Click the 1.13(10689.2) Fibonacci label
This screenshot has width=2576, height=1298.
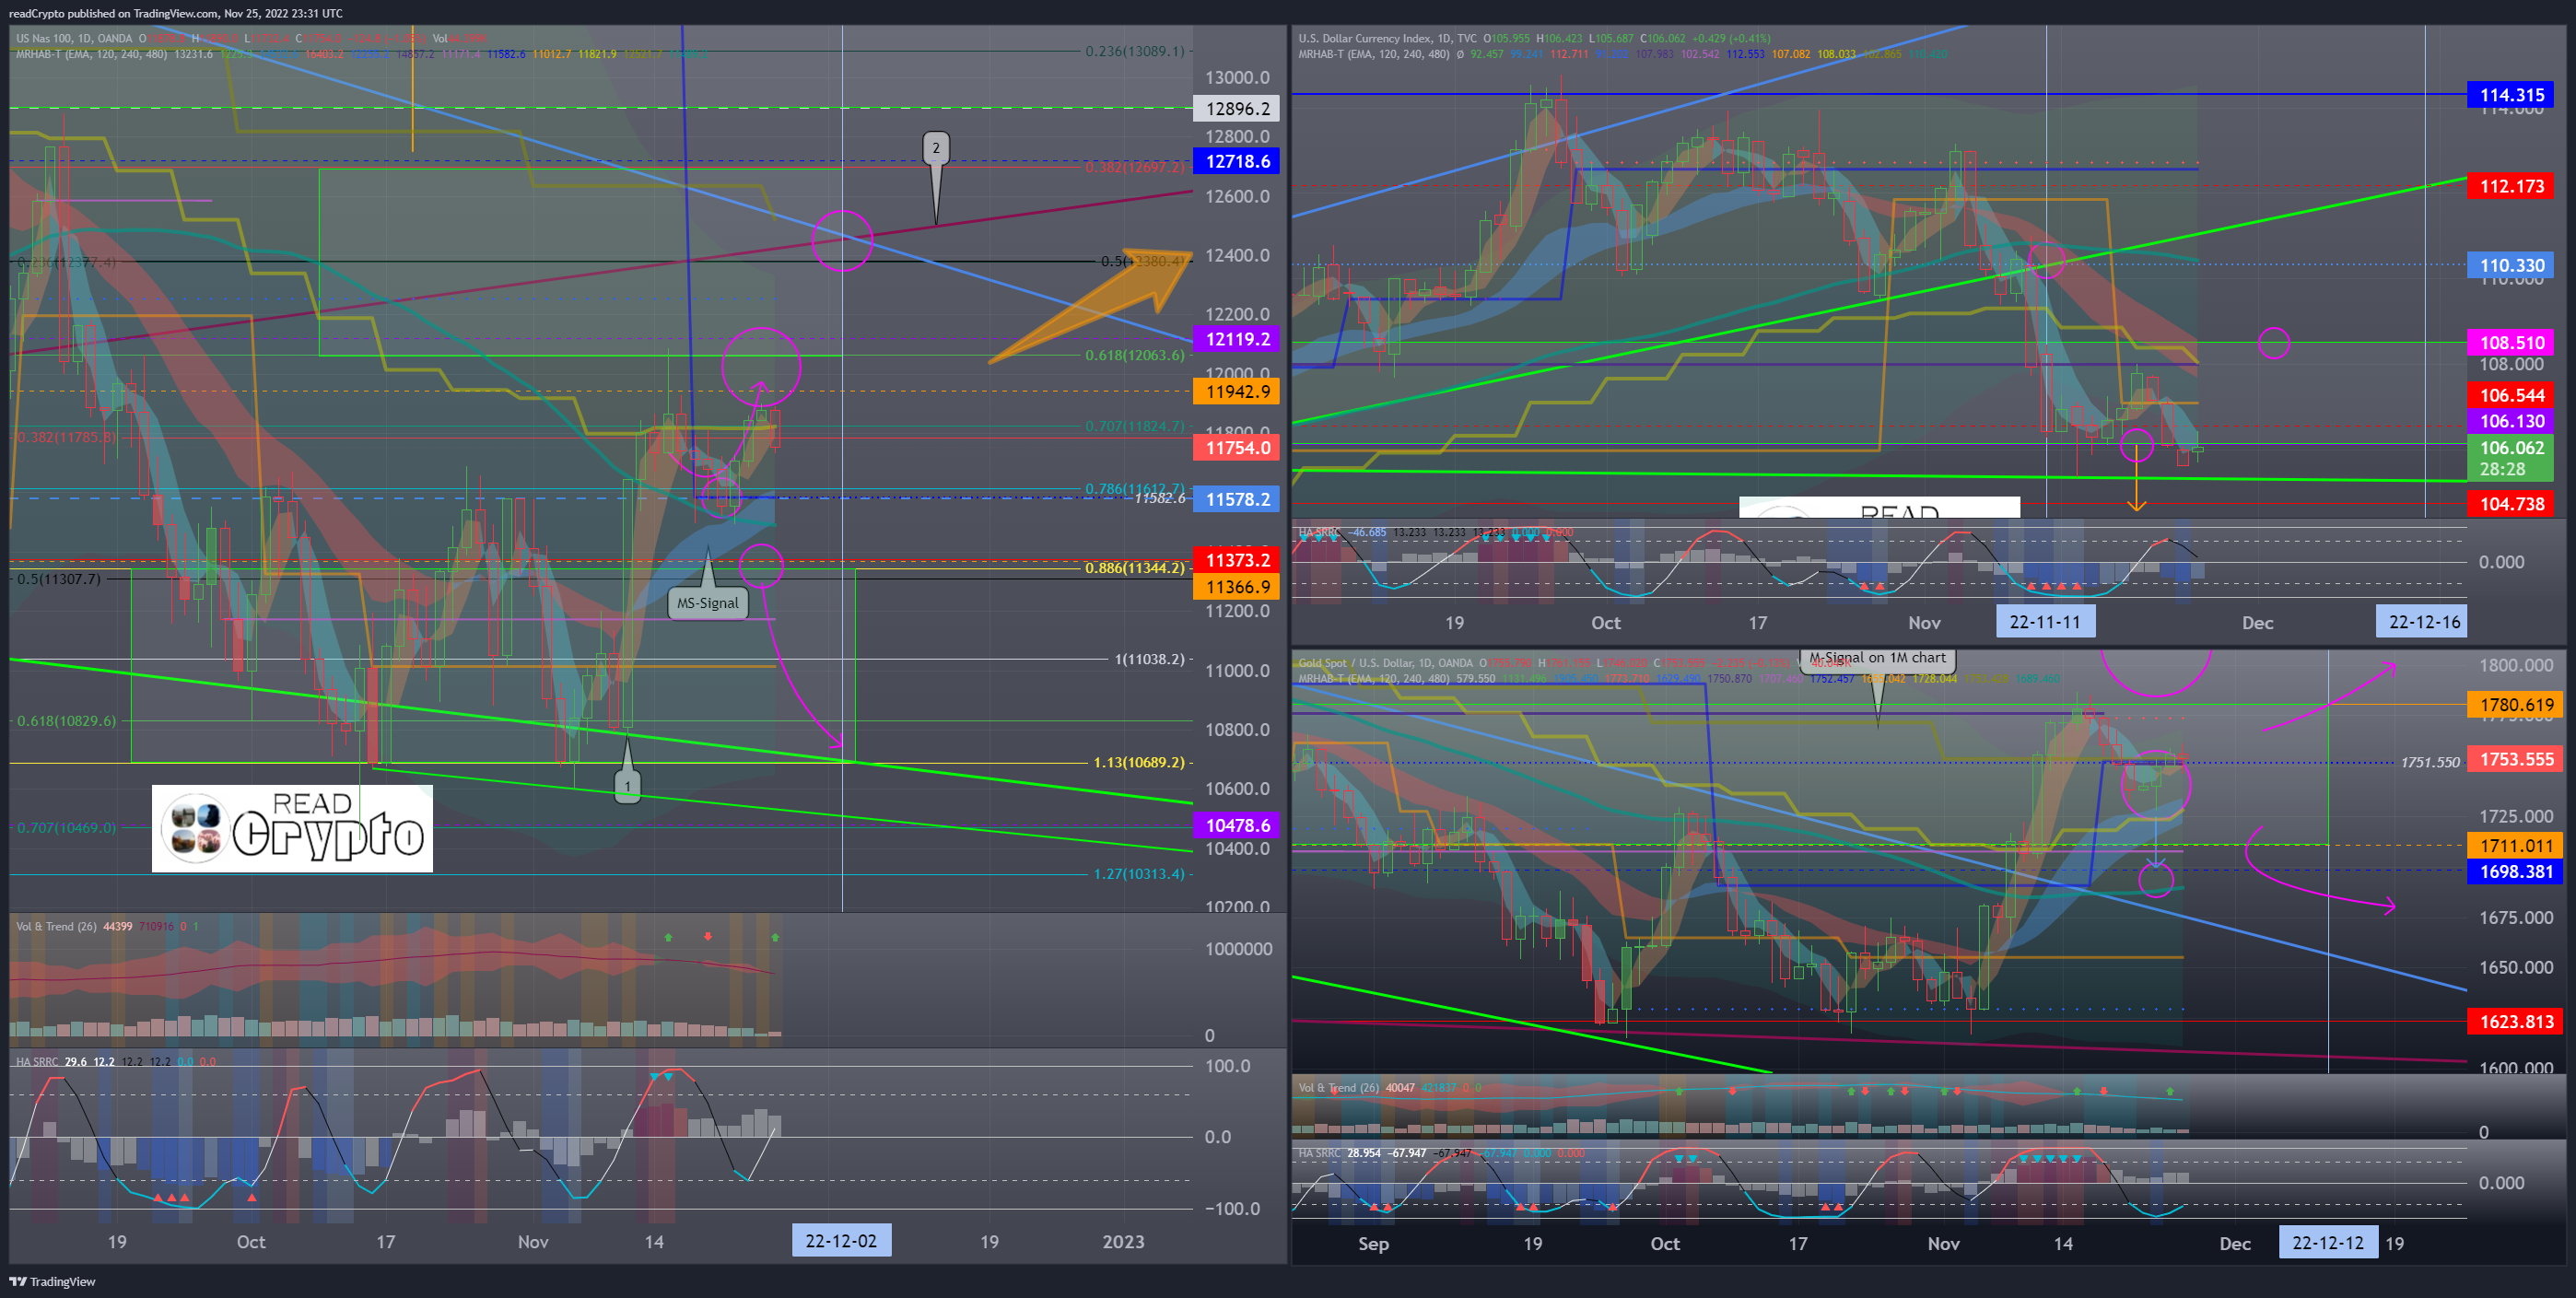point(1138,762)
